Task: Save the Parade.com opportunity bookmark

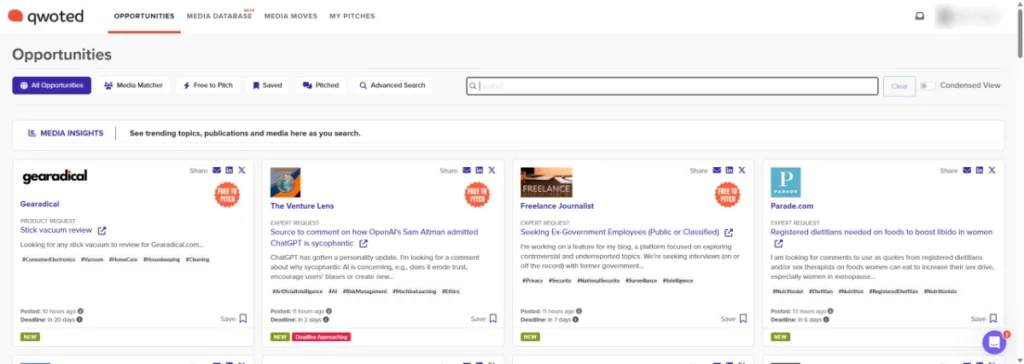Action: pyautogui.click(x=993, y=319)
